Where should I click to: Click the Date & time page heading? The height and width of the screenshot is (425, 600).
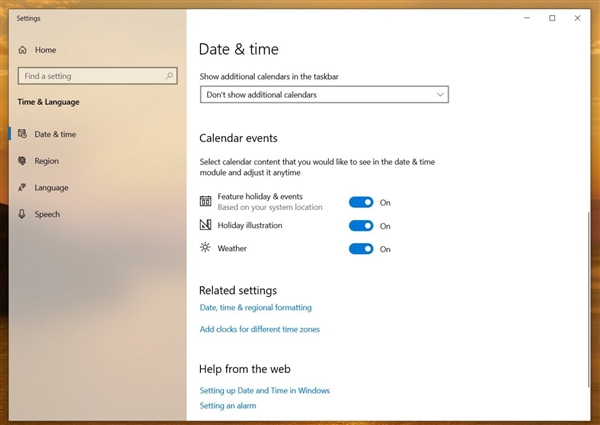click(x=239, y=49)
